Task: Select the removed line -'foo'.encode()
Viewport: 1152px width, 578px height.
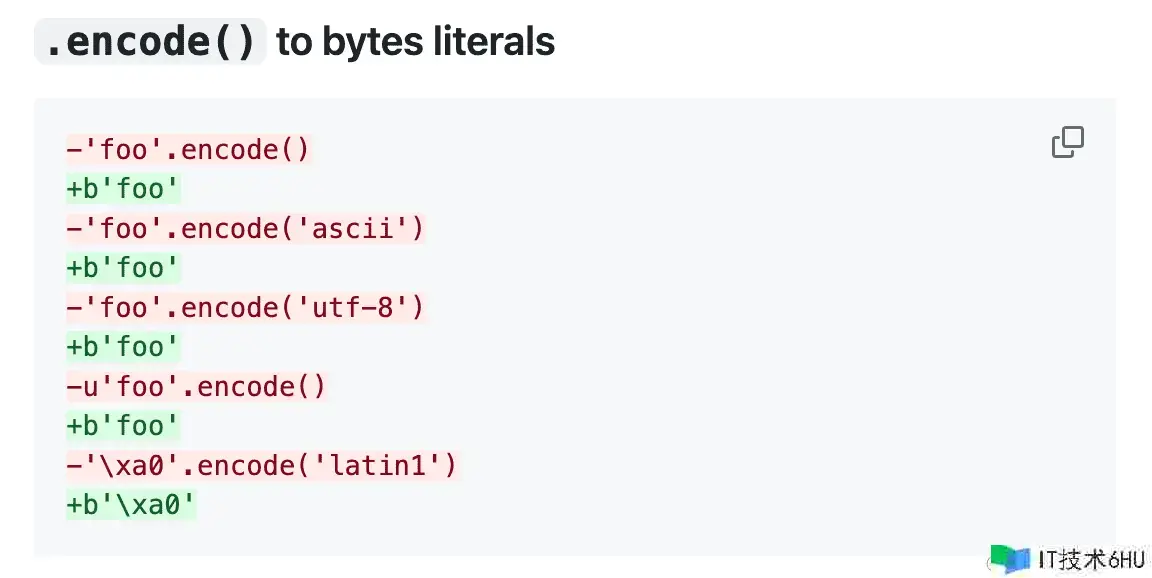Action: [x=189, y=150]
